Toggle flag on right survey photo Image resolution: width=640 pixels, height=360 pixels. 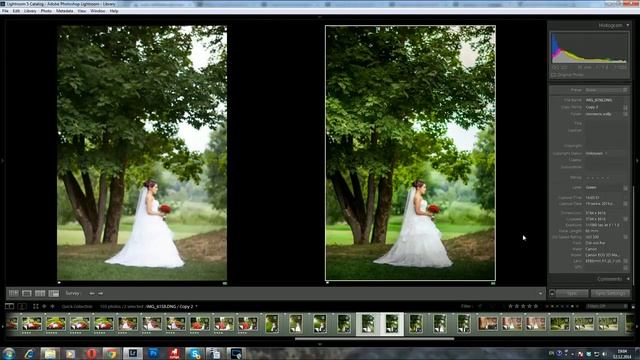327,282
